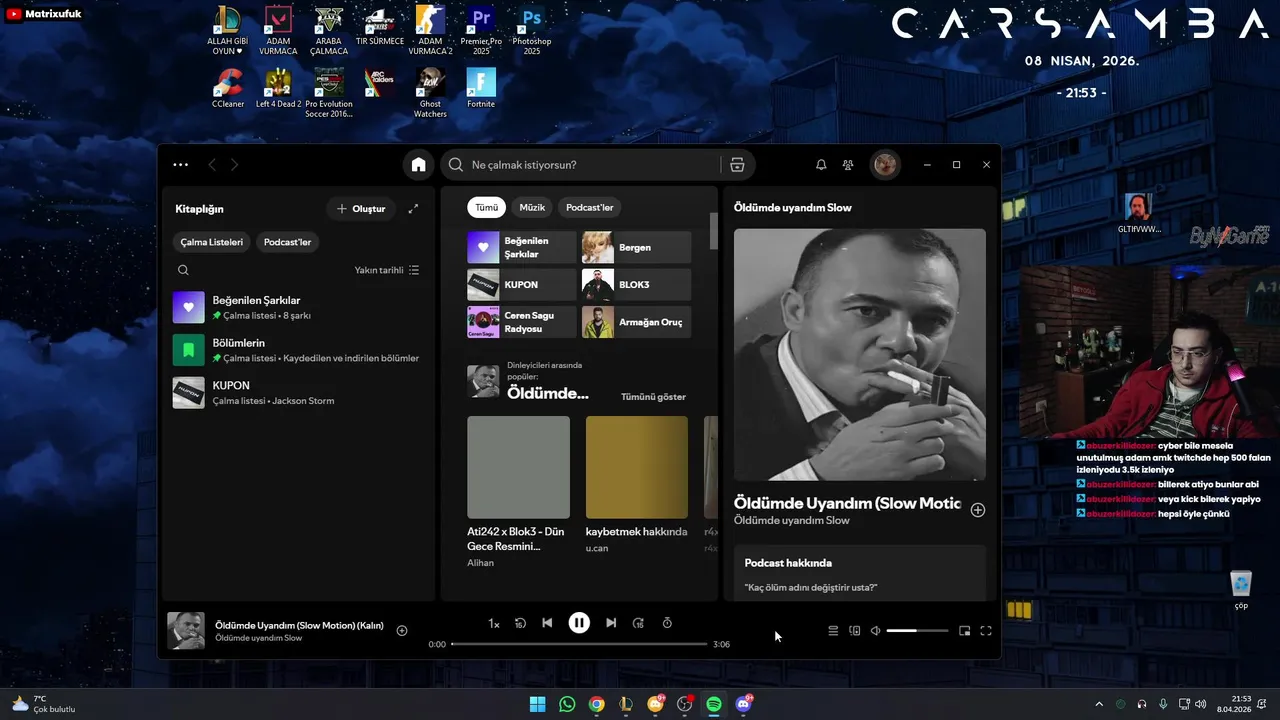Open the Friend Activity icon
1280x720 pixels.
848,165
